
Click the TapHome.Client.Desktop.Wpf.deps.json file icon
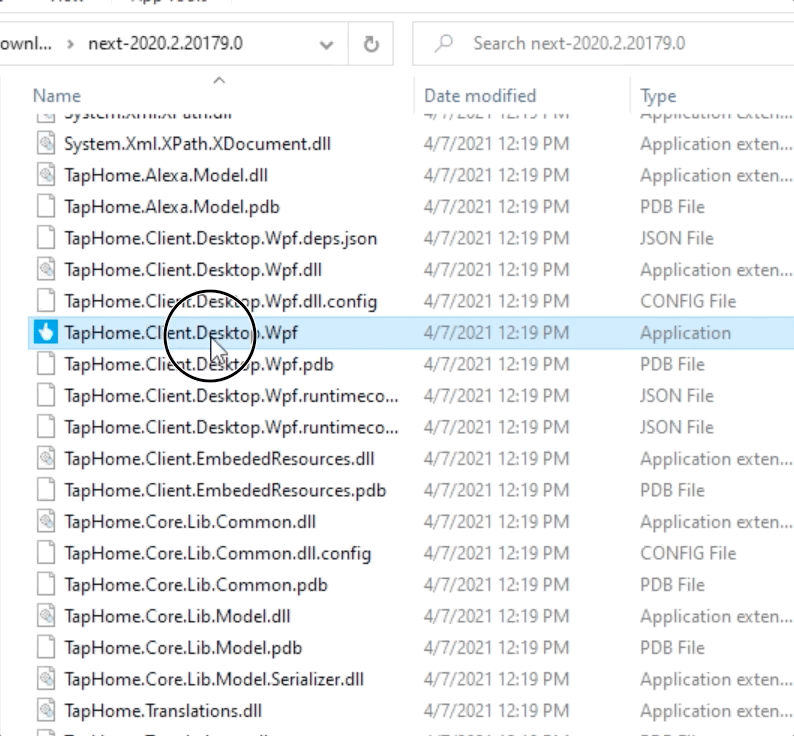[x=46, y=238]
